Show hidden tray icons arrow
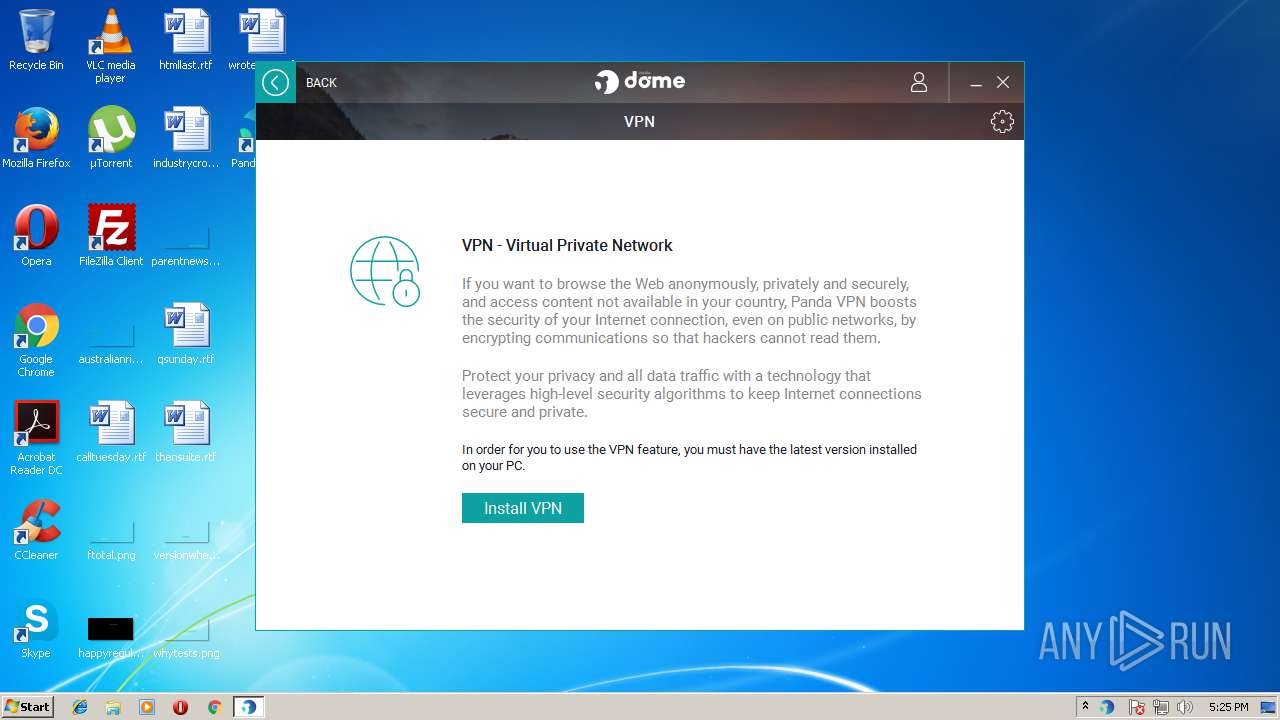Image resolution: width=1280 pixels, height=720 pixels. click(1086, 707)
